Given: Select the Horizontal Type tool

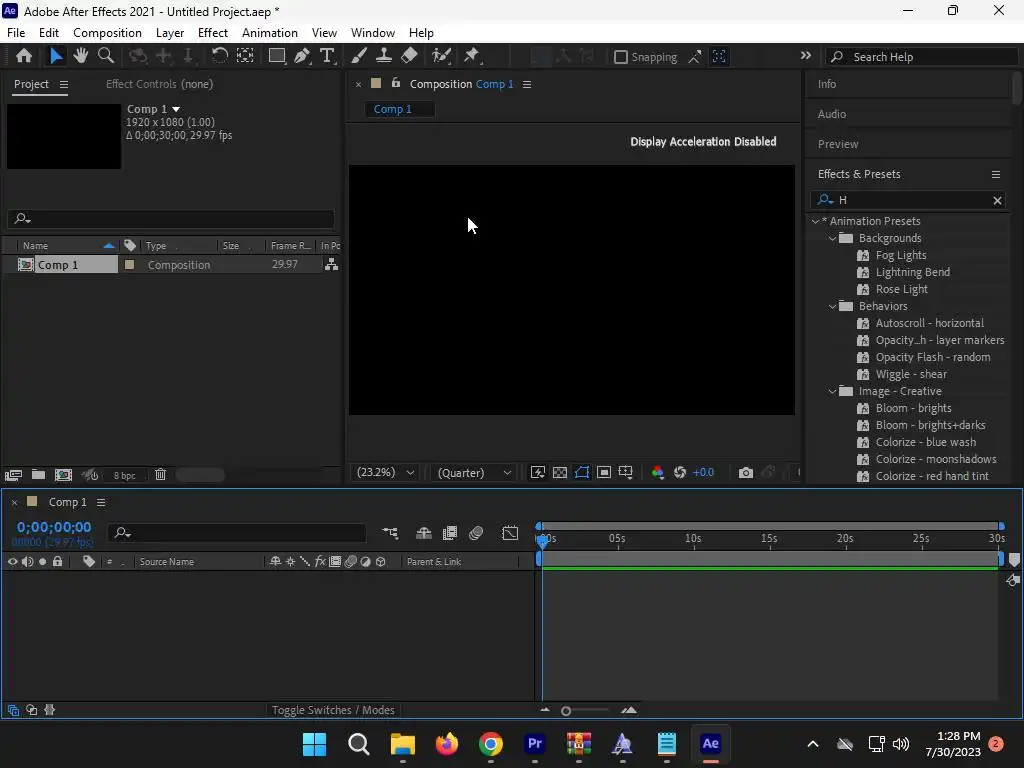Looking at the screenshot, I should 327,56.
